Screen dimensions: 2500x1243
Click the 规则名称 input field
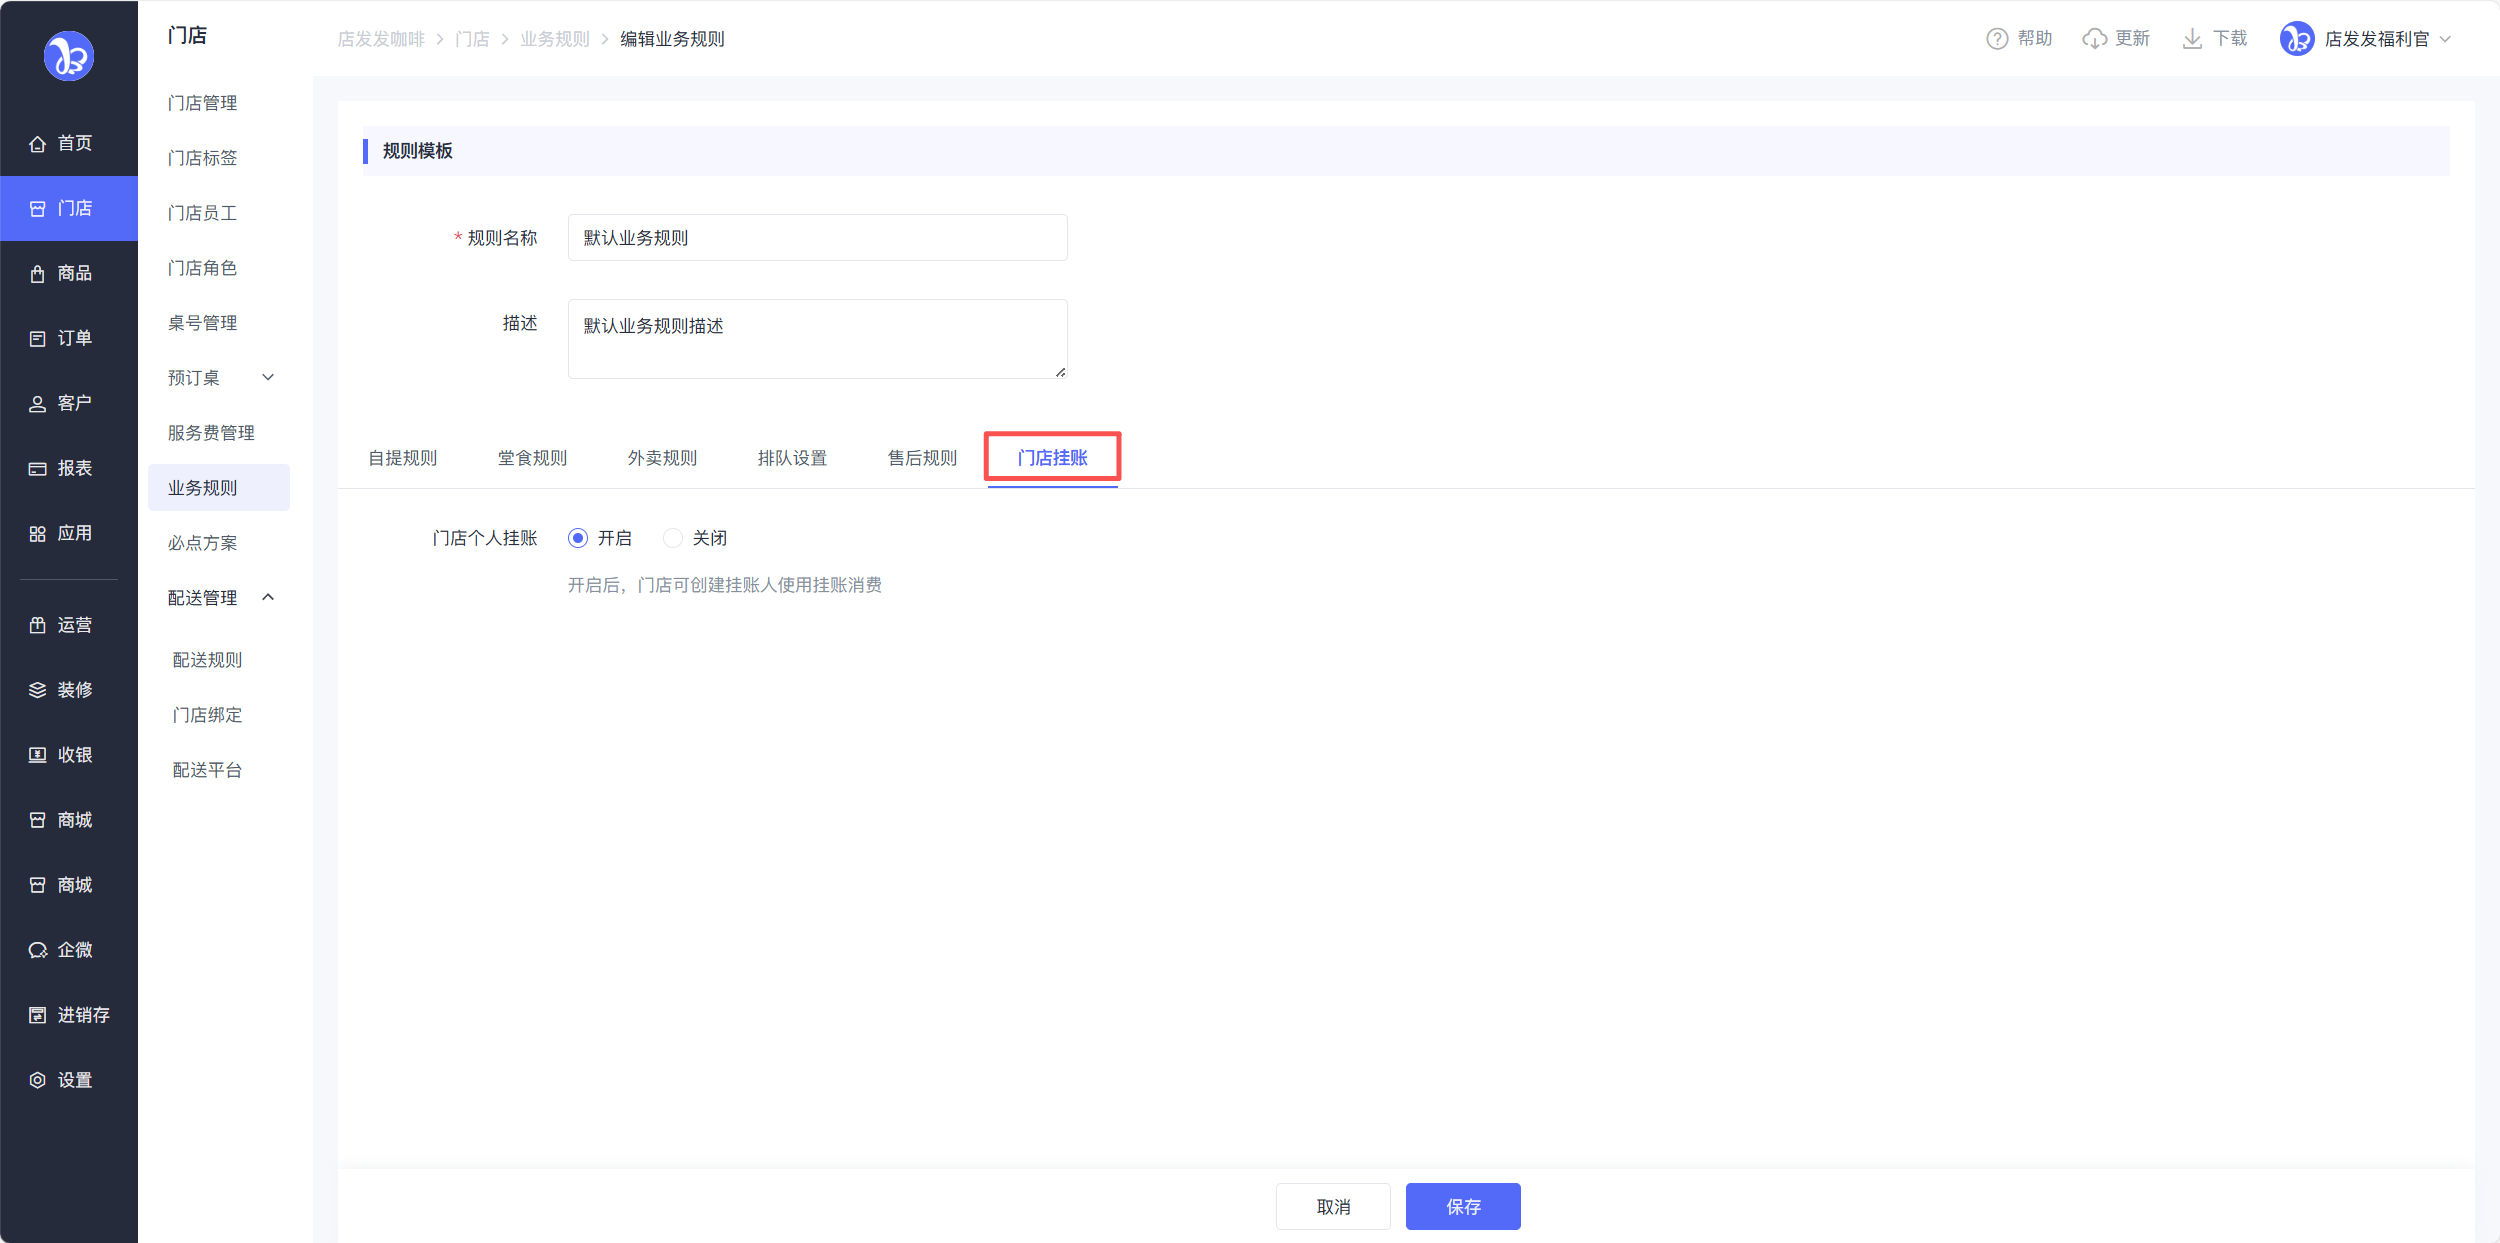(x=817, y=238)
